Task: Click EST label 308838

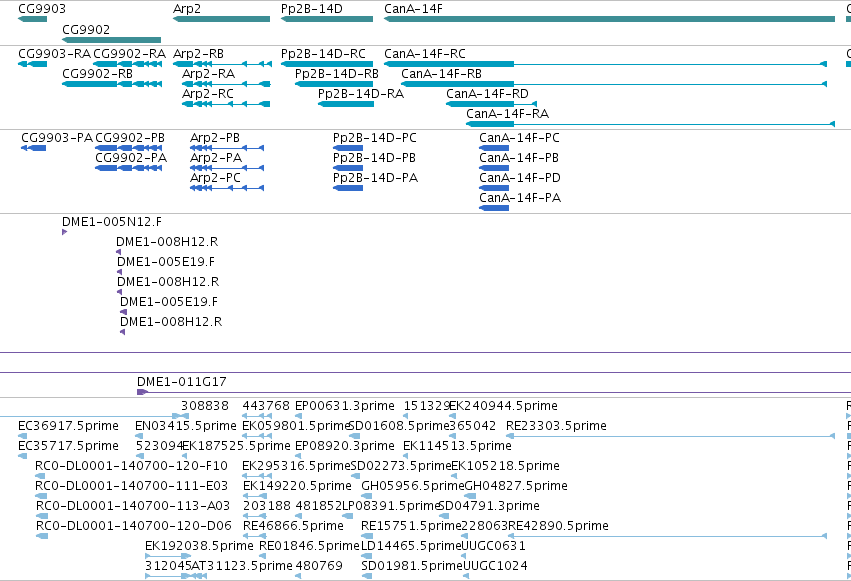Action: pyautogui.click(x=205, y=406)
